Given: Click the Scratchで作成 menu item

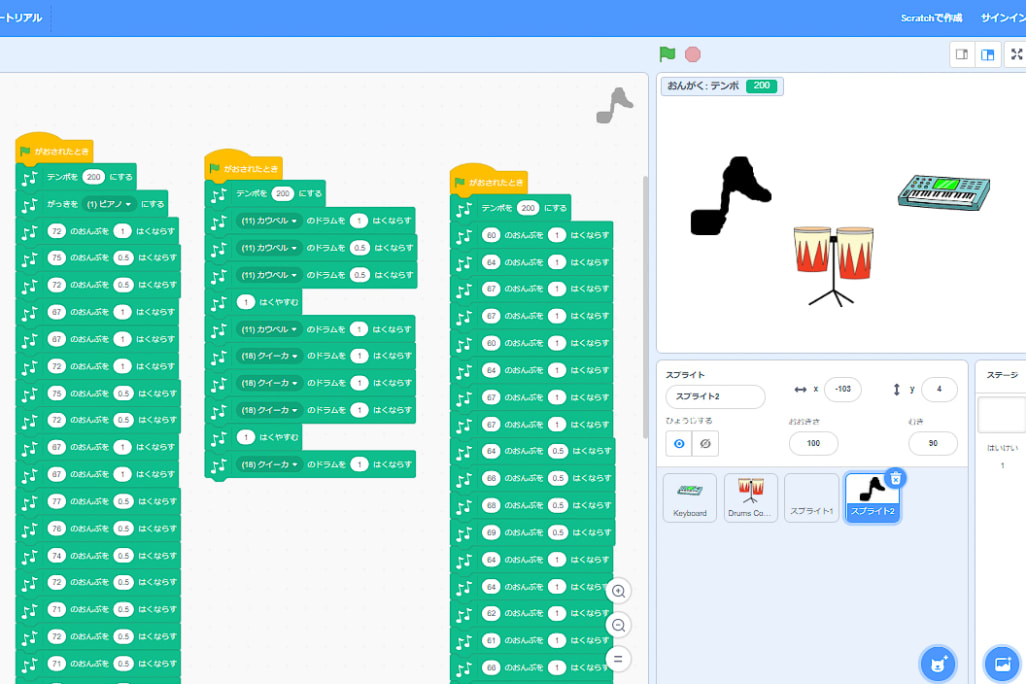Looking at the screenshot, I should pyautogui.click(x=931, y=18).
